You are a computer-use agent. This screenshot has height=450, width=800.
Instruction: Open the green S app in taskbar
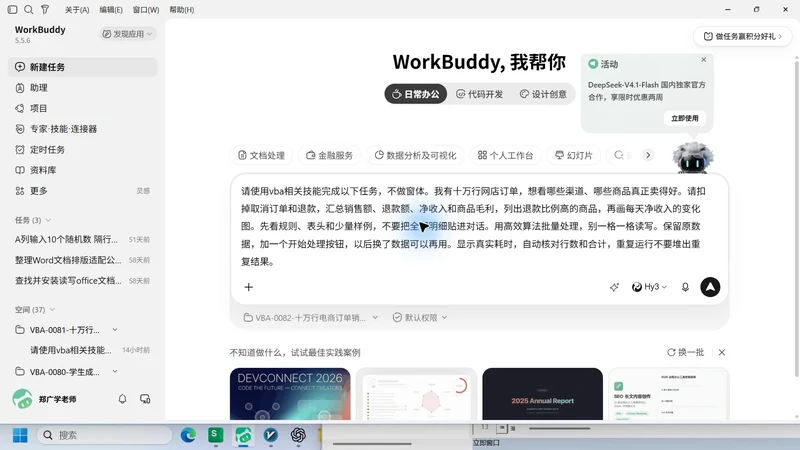[215, 435]
